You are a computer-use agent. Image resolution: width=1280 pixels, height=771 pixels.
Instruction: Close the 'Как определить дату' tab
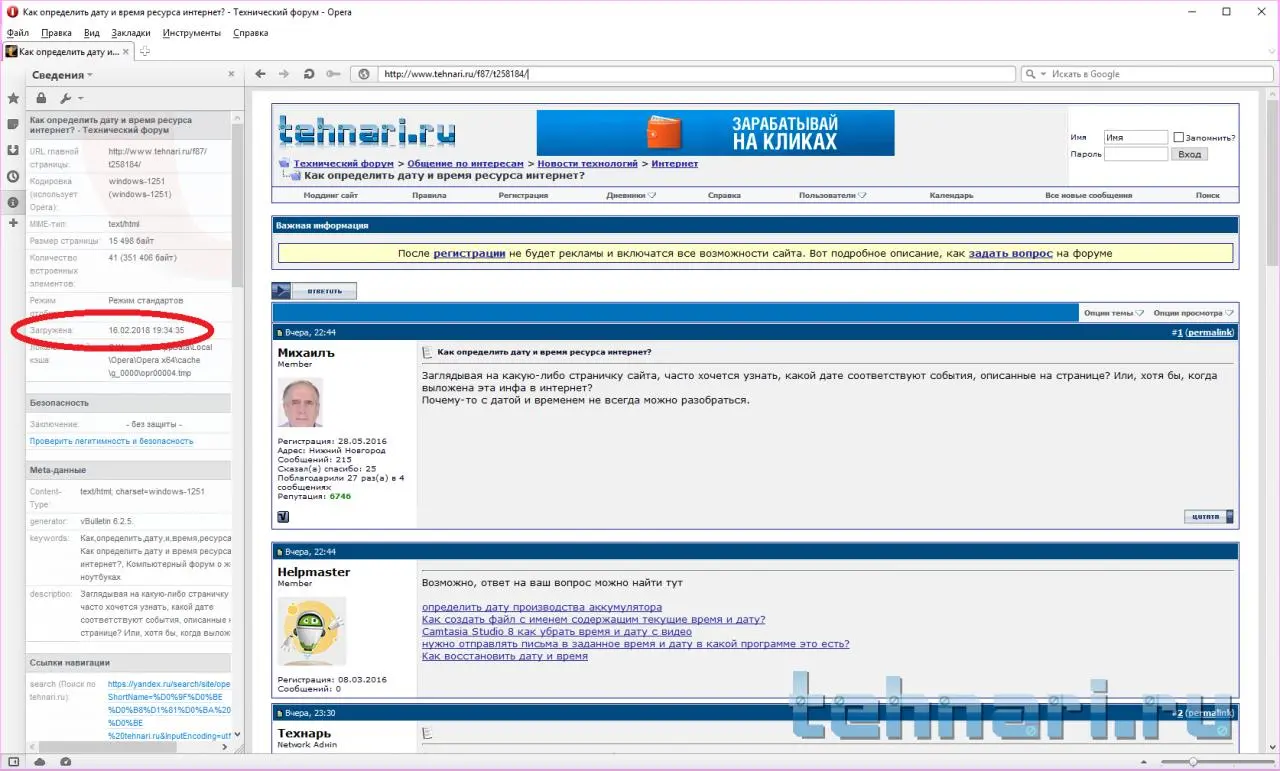click(x=127, y=51)
